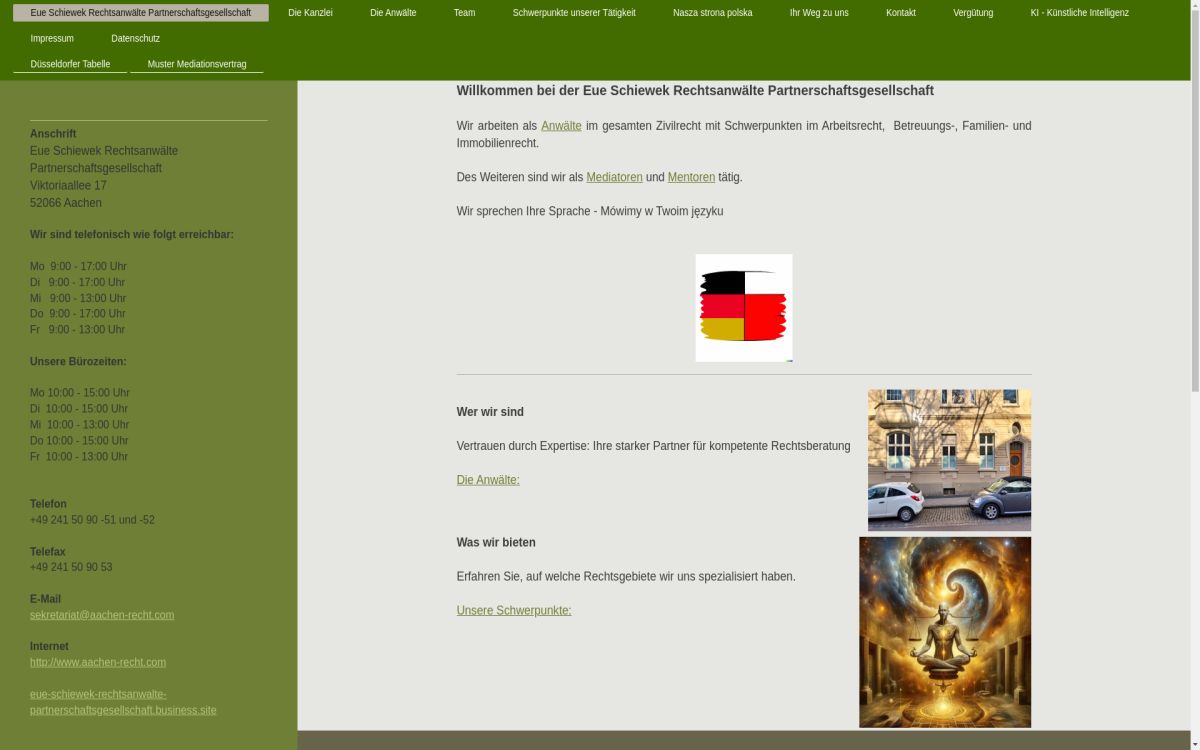Viewport: 1200px width, 750px height.
Task: Select "Düsseldorfer Tabelle" in the lower menu
Action: pos(69,63)
